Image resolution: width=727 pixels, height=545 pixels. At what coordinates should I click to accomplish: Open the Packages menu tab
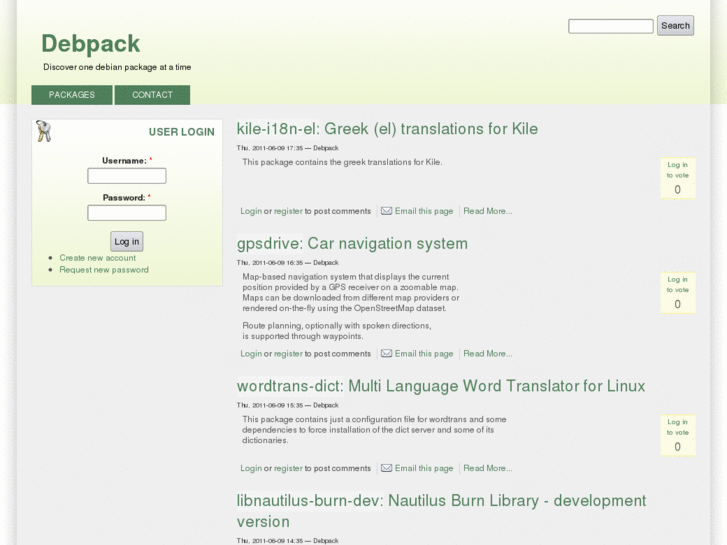point(72,95)
